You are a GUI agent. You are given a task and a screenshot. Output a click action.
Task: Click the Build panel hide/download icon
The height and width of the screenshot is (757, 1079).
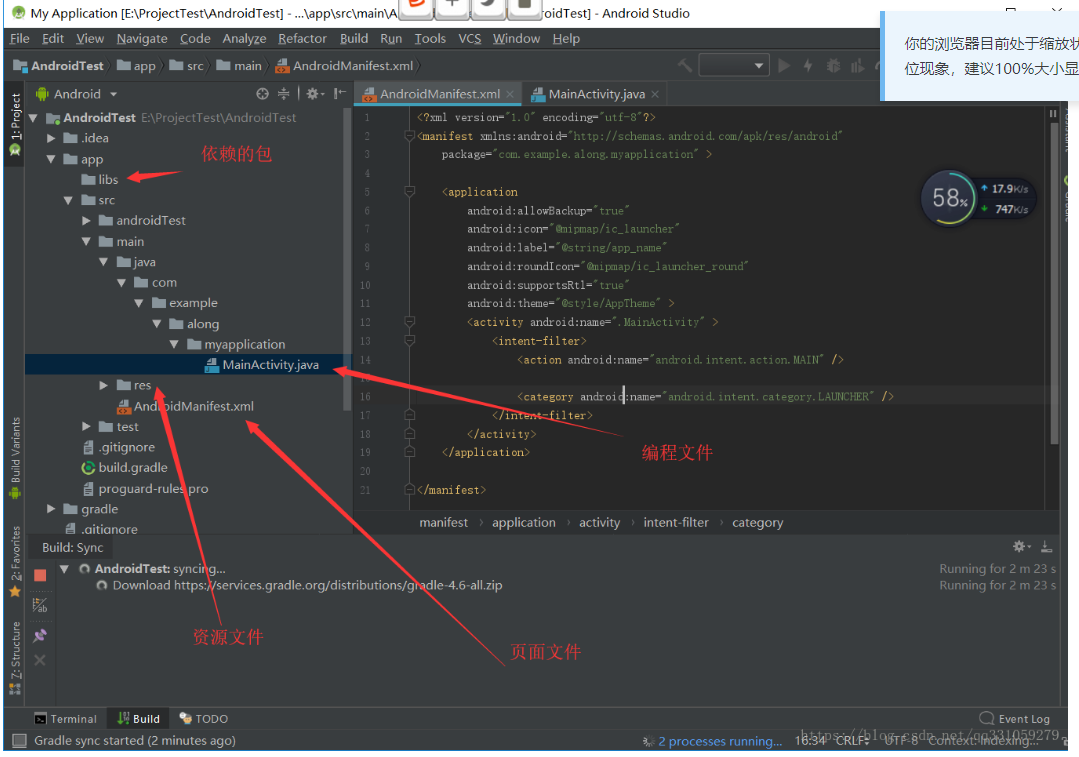tap(1046, 546)
